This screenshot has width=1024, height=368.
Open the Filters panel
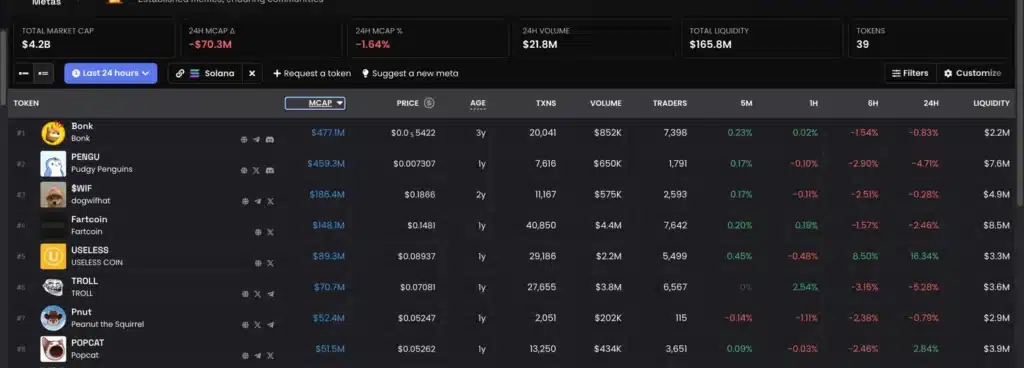coord(910,73)
